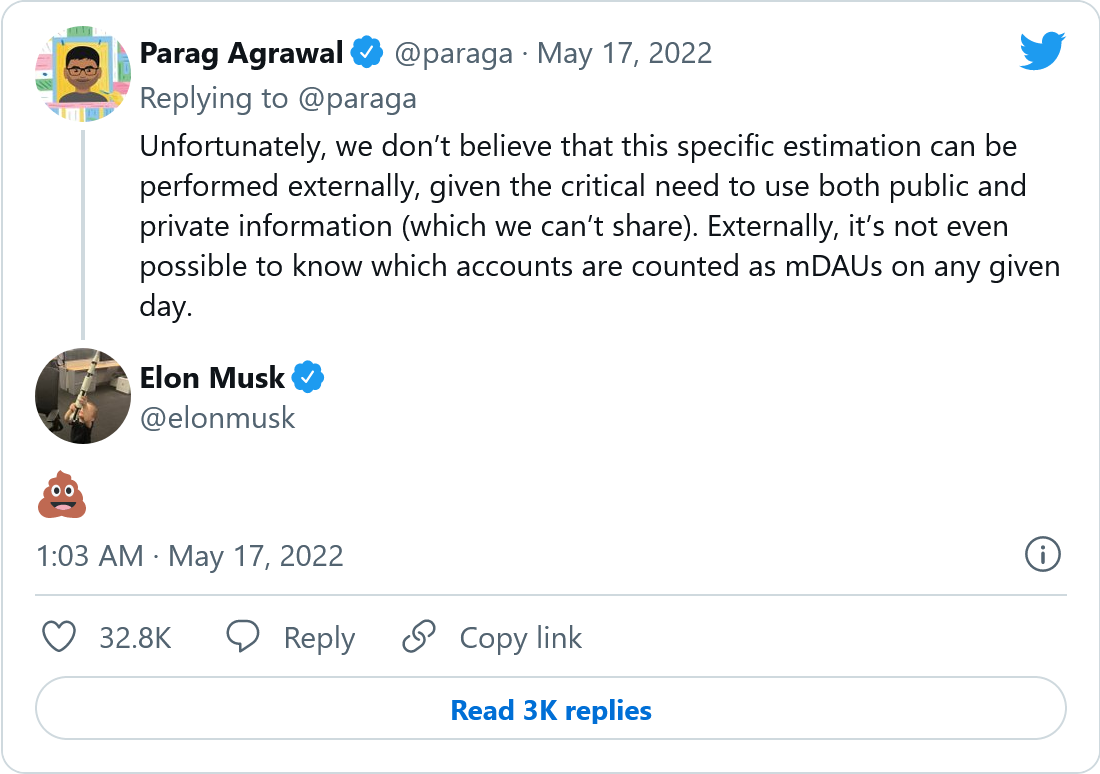Click Elon Musk's verified badge
Screen dimensions: 1100x774
[309, 378]
